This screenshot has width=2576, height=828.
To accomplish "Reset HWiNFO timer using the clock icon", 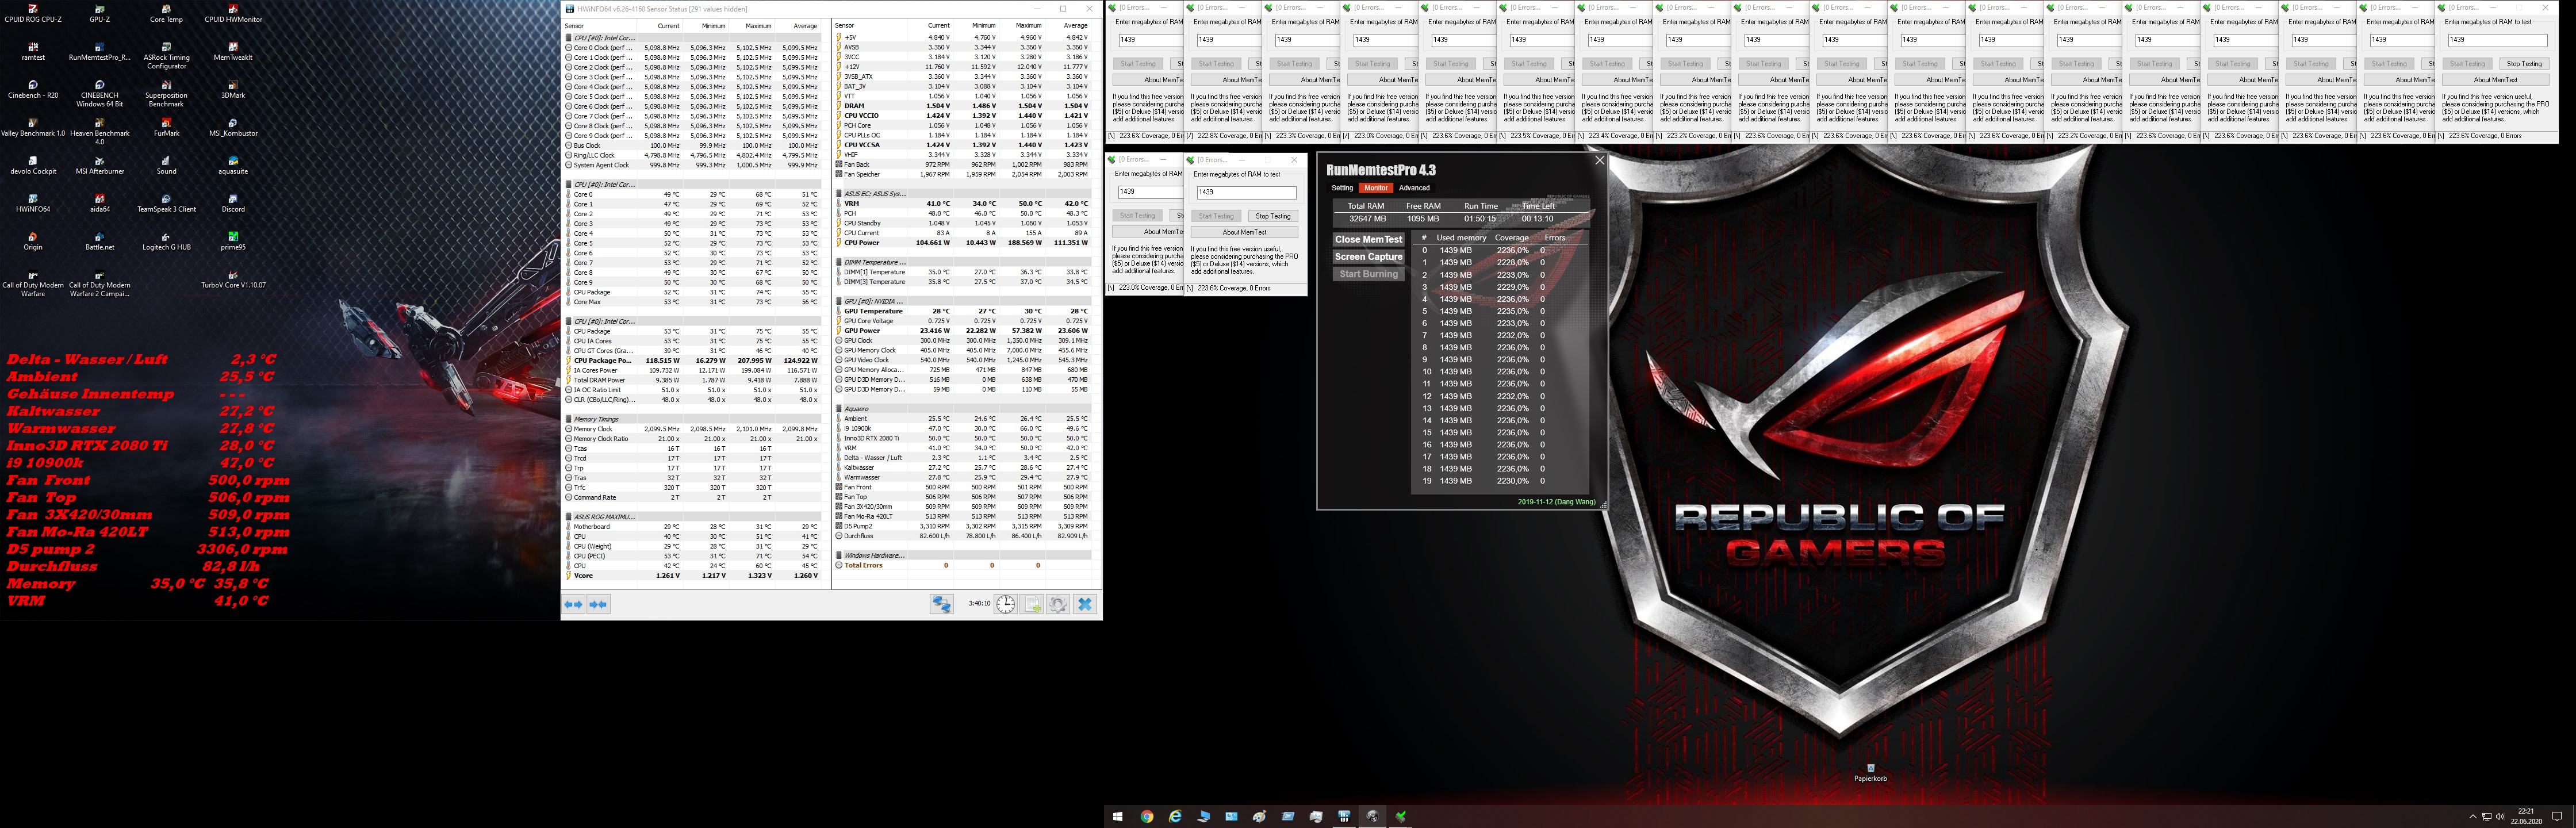I will pos(1005,604).
